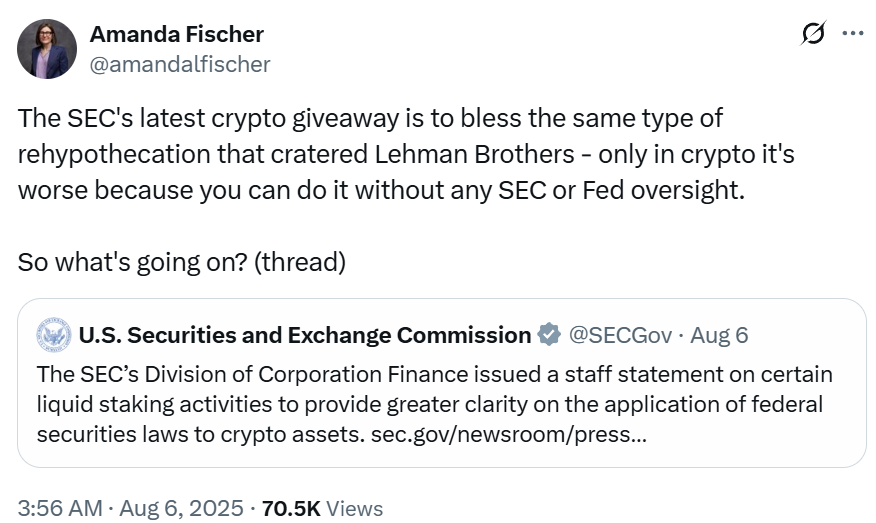Open the three-dot More options menu
Image resolution: width=876 pixels, height=523 pixels.
(x=853, y=33)
